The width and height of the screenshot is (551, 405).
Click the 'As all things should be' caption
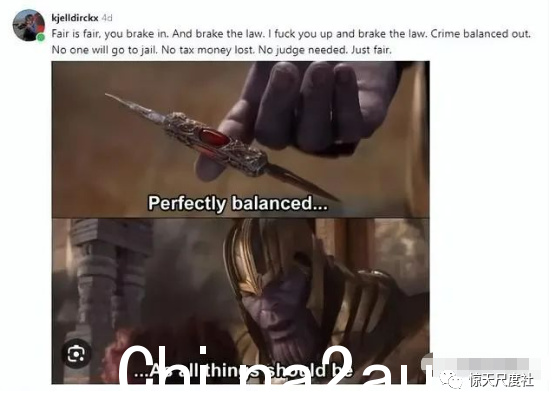tap(244, 371)
